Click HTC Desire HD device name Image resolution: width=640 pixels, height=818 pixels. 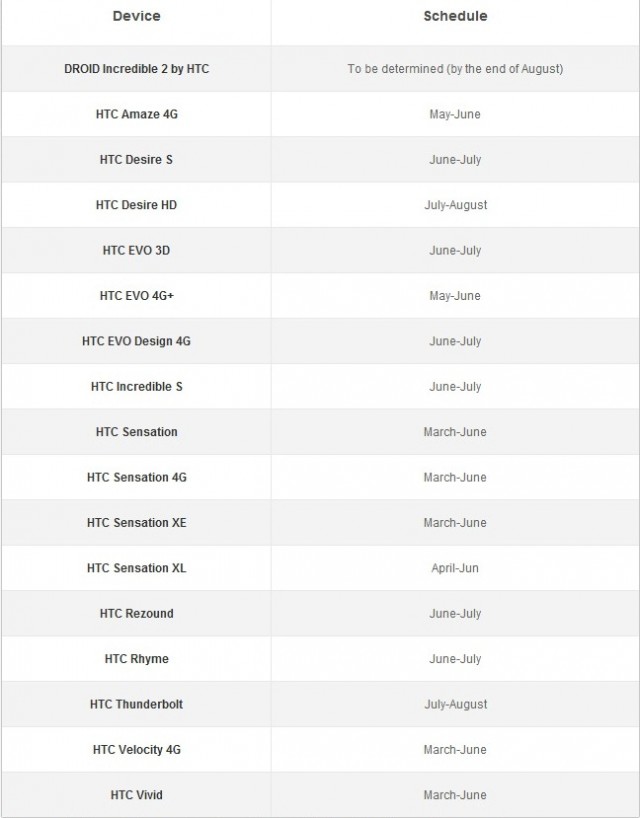(x=136, y=205)
